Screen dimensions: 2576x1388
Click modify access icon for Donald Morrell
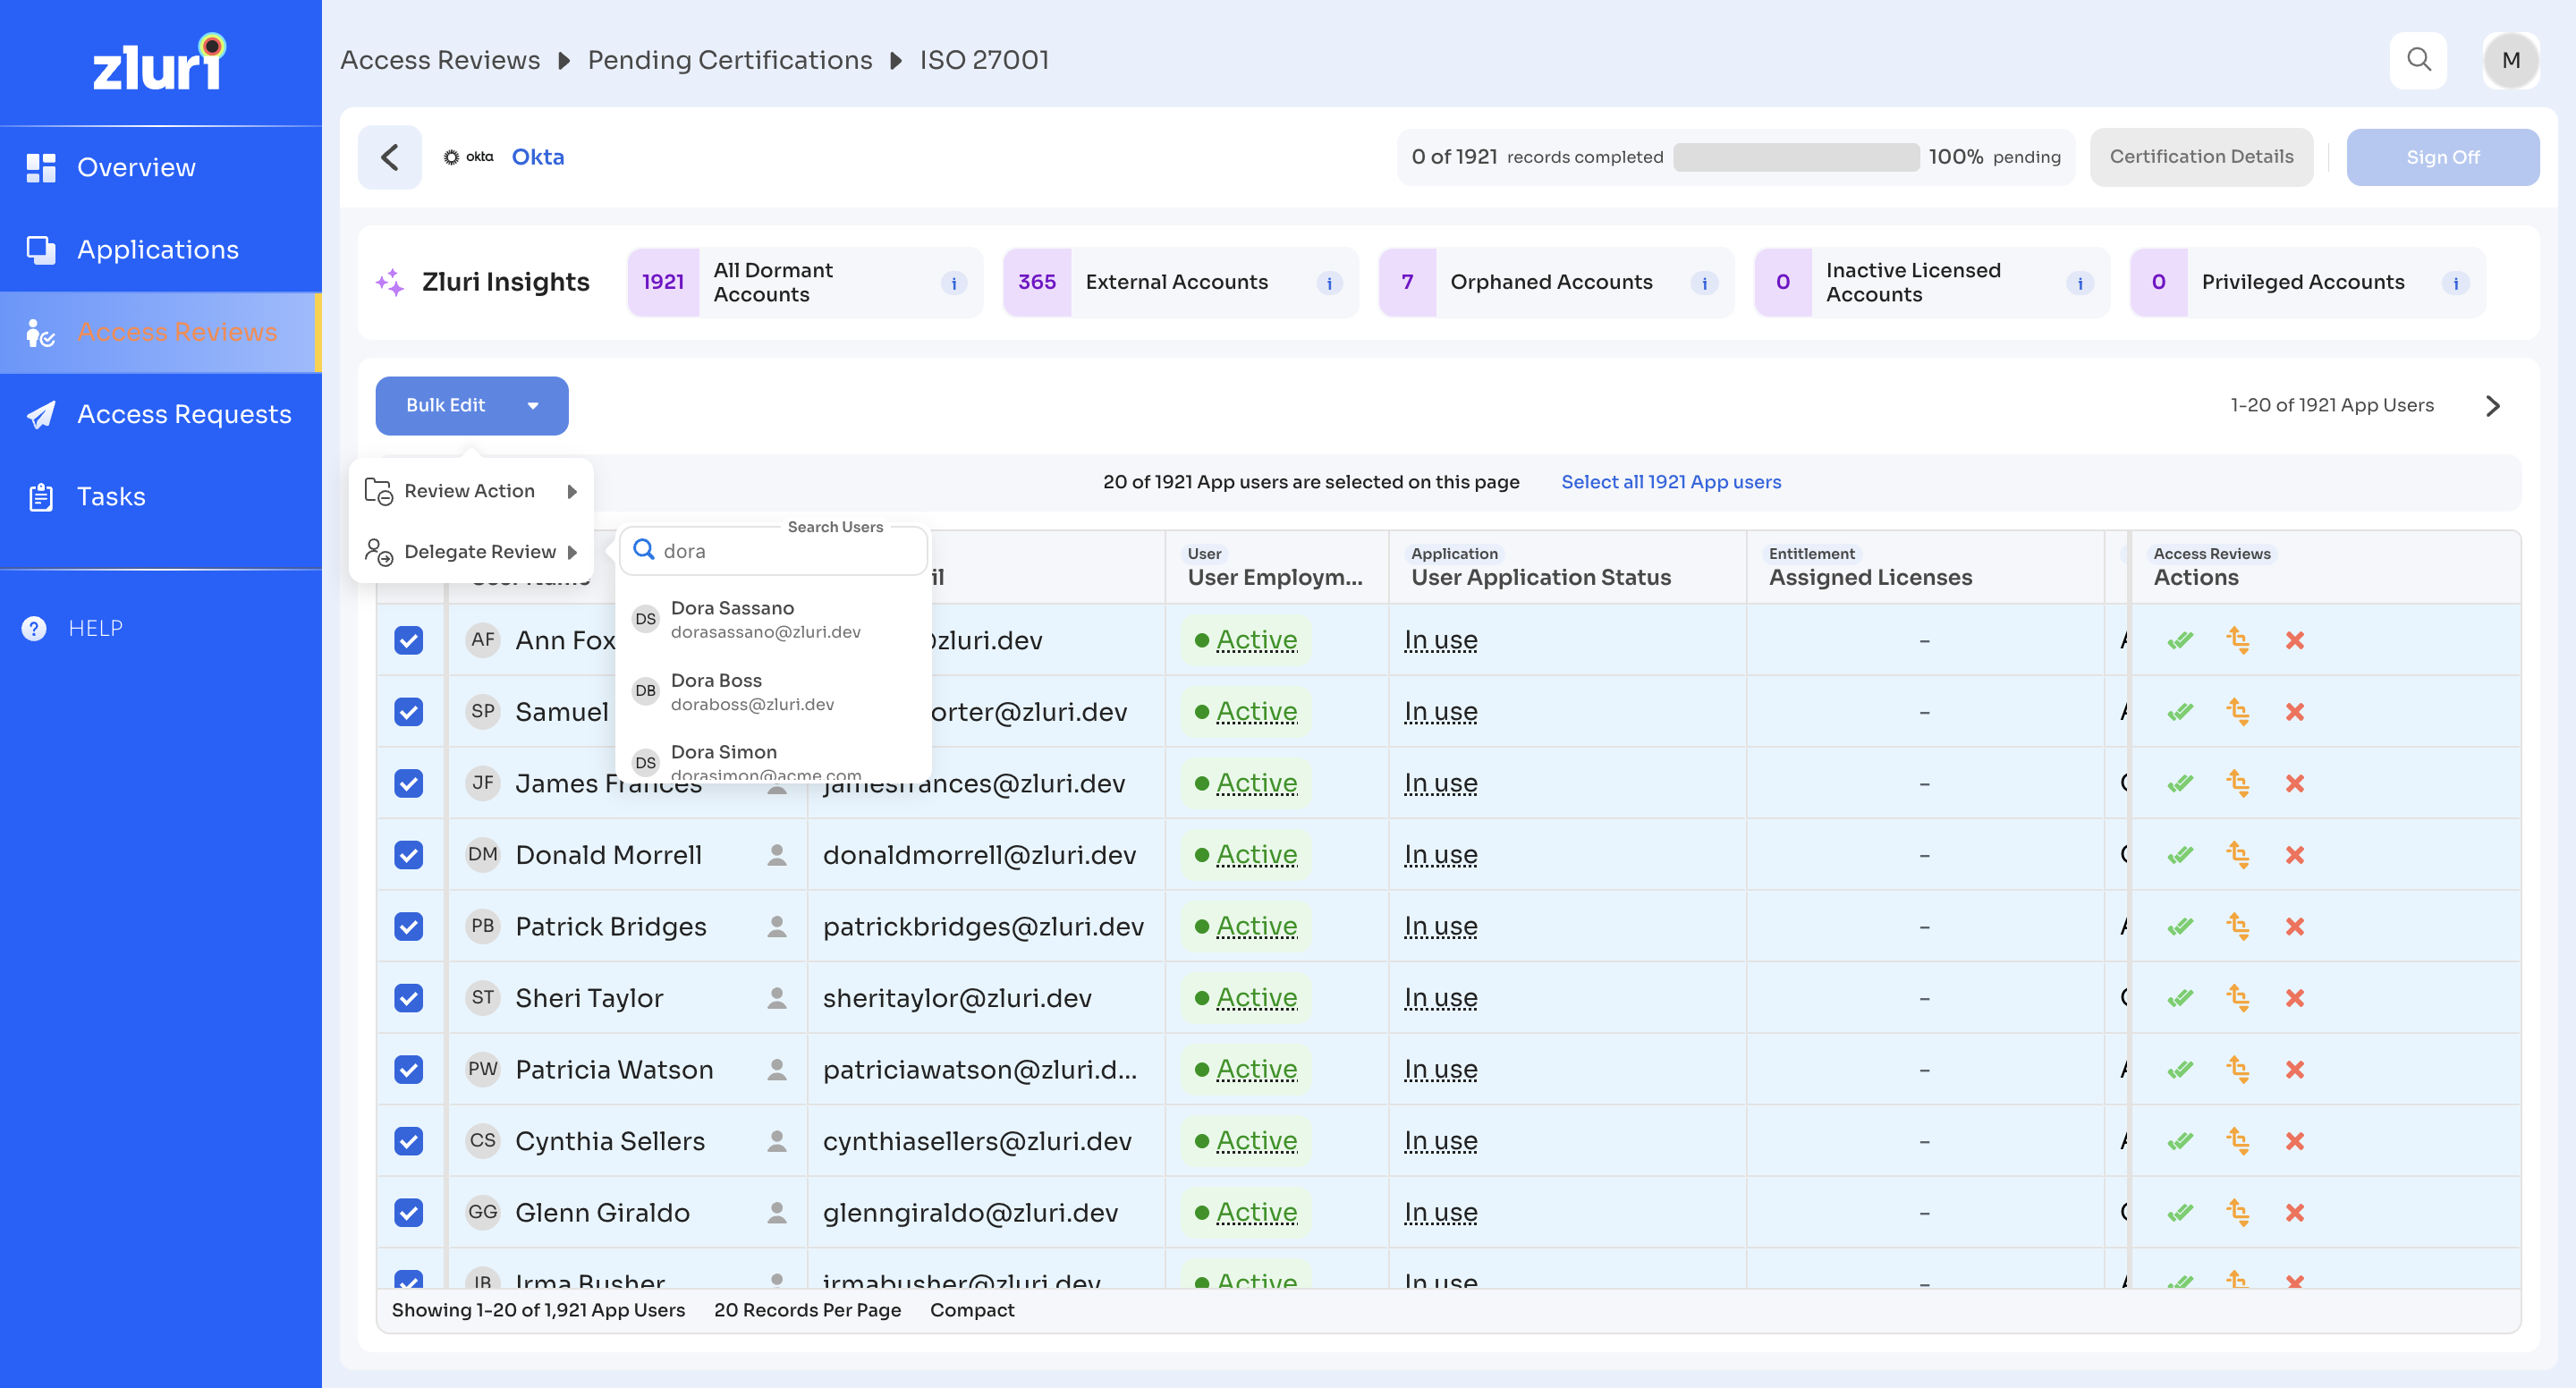click(x=2237, y=855)
